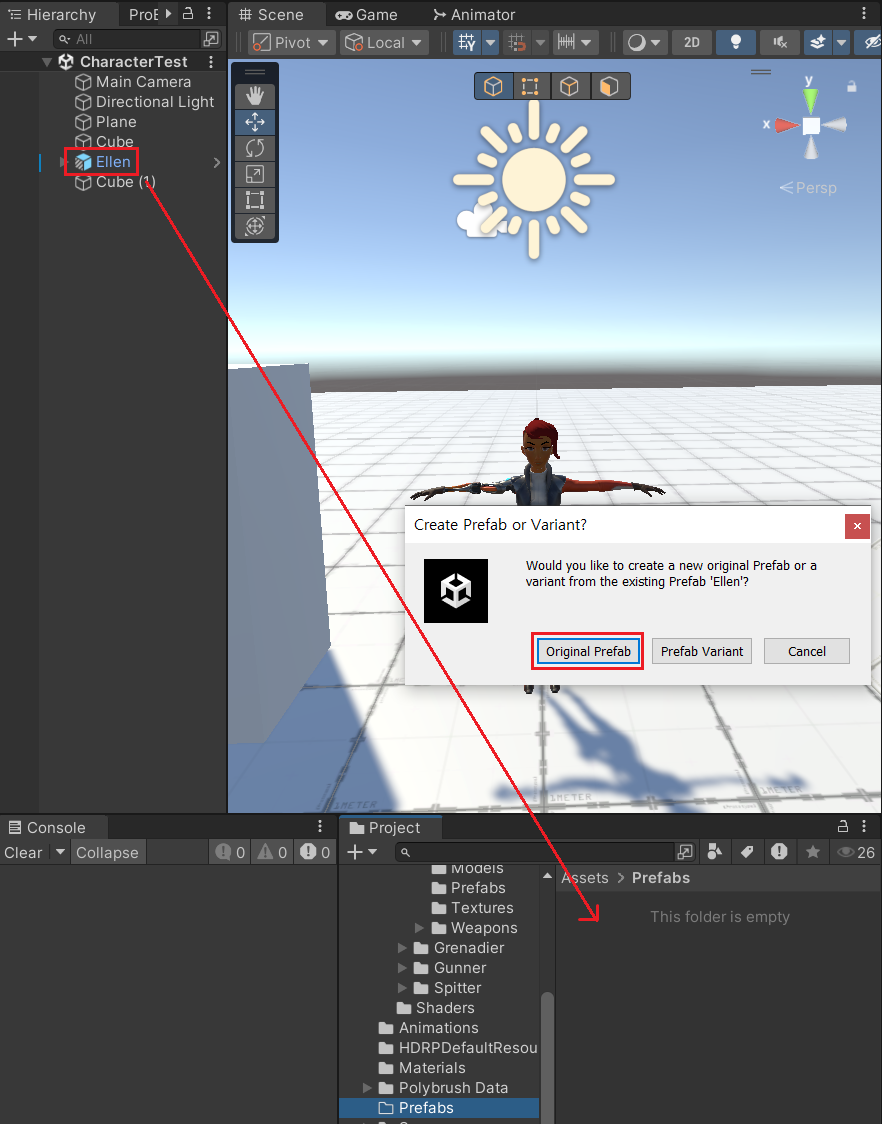Screen dimensions: 882x1124
Task: Toggle scene audio mute
Action: 779,43
